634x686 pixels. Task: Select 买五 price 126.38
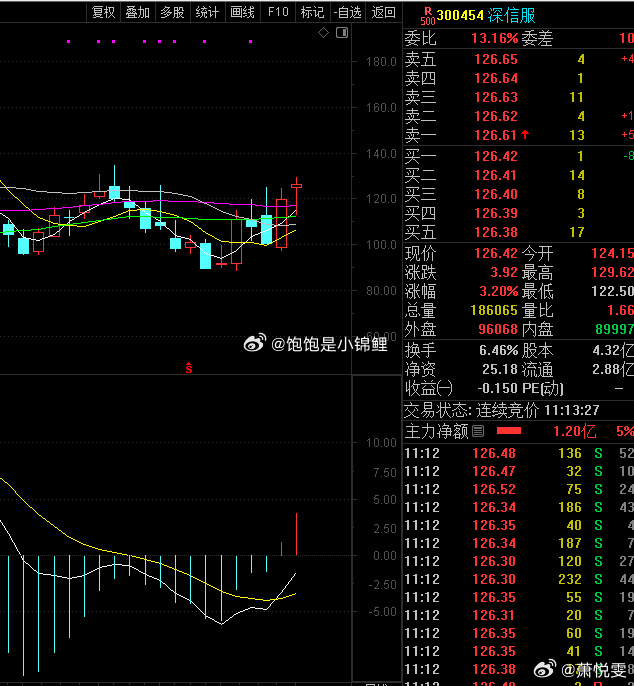click(x=496, y=232)
